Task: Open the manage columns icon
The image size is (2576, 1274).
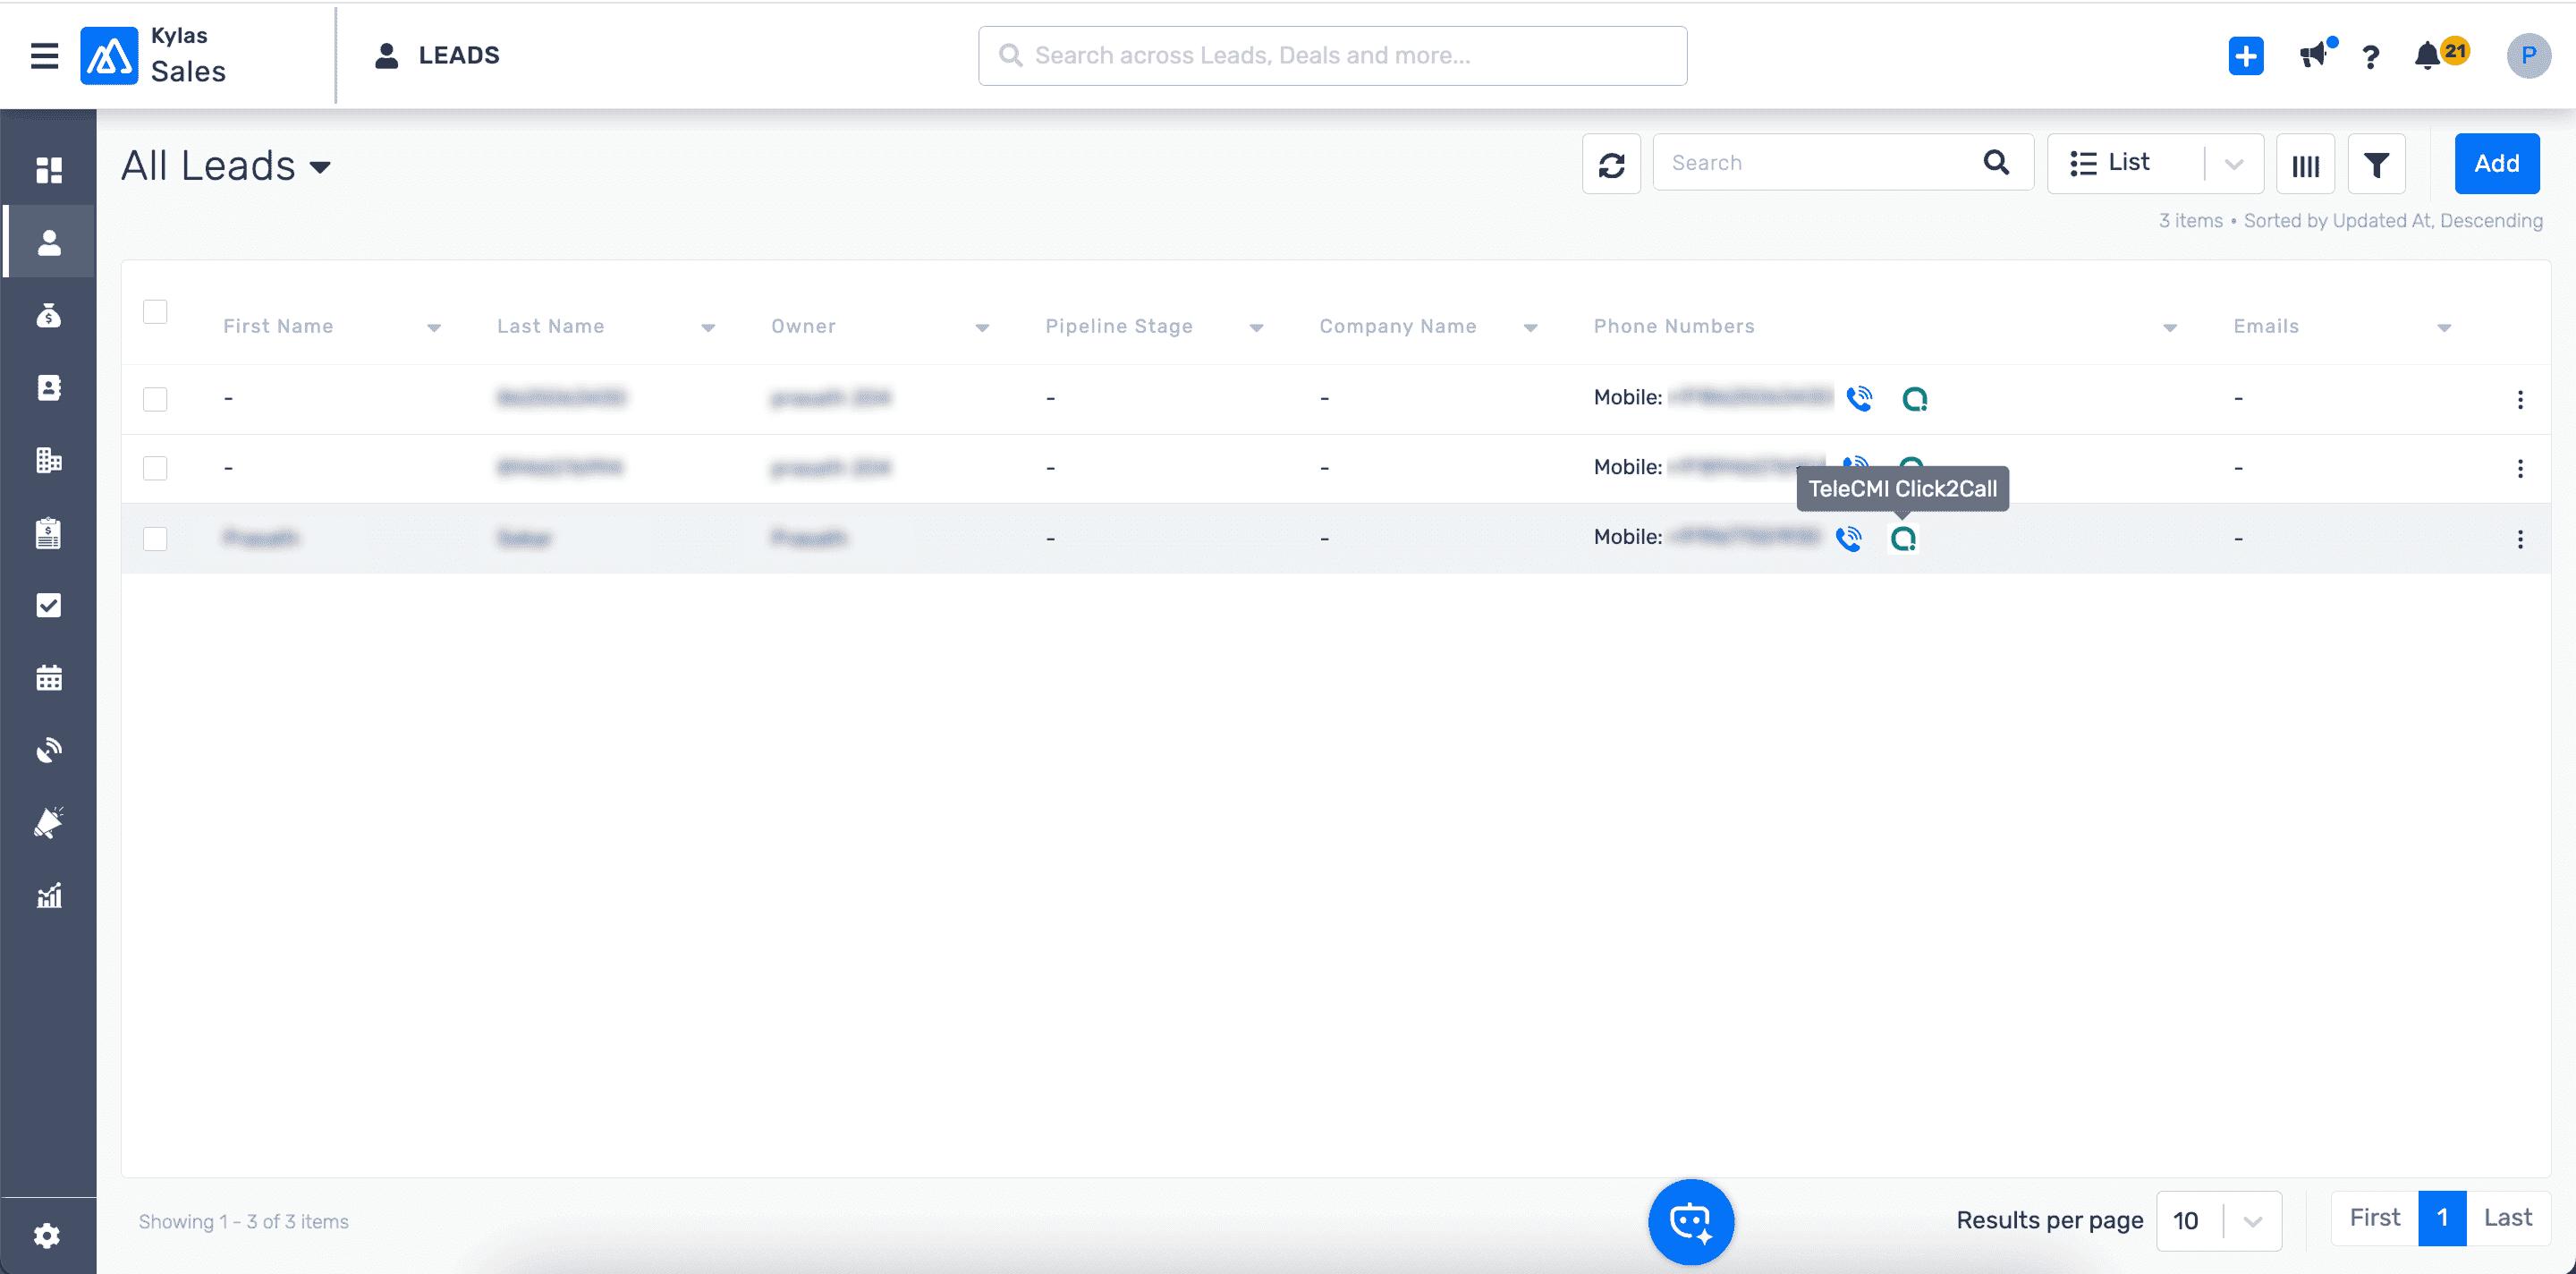Action: pos(2305,164)
